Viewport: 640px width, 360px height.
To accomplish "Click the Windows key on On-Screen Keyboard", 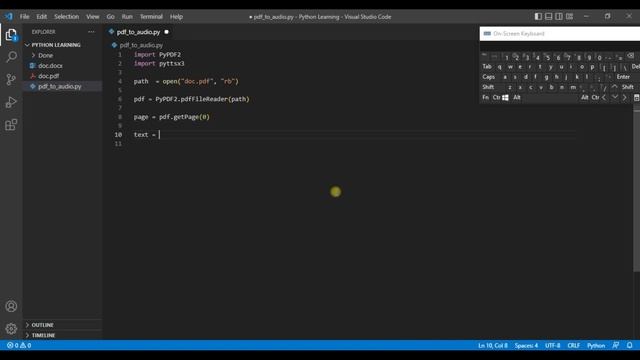I will coord(505,98).
